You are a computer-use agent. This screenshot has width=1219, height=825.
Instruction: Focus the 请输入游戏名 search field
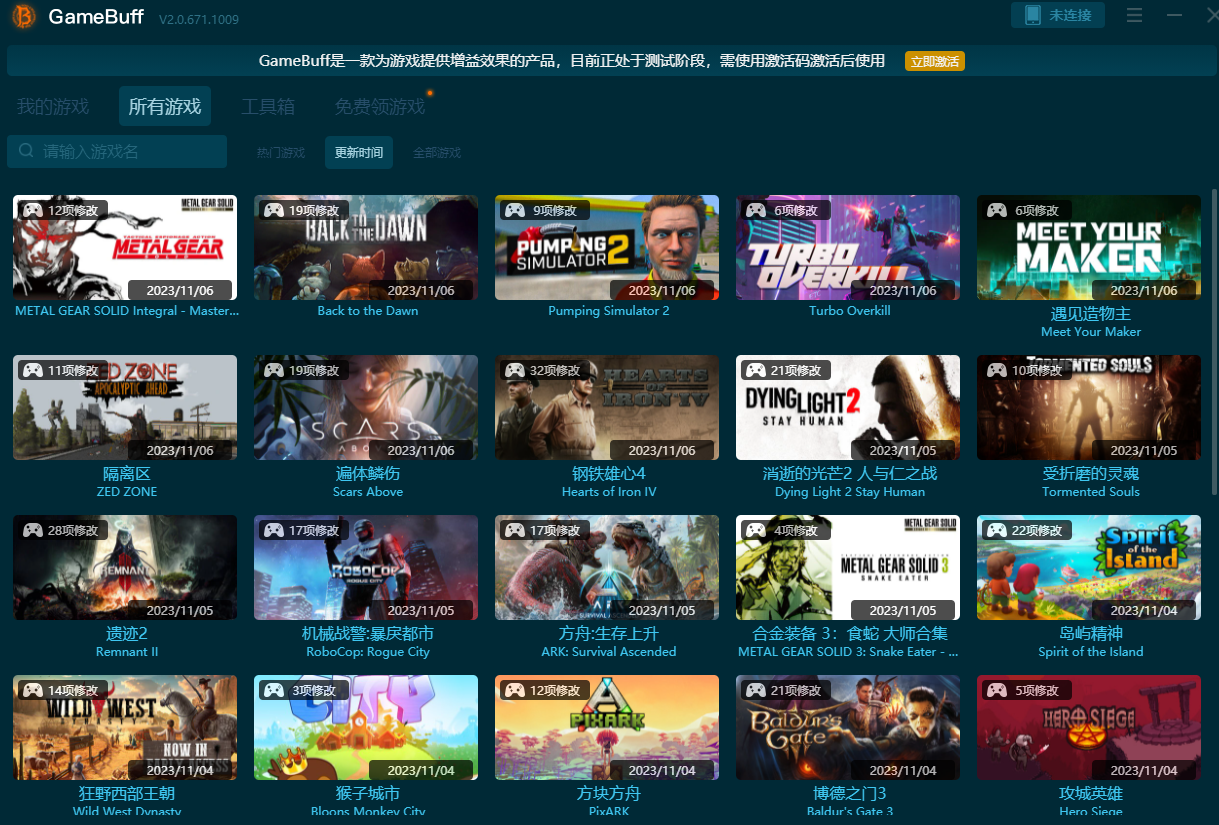pos(117,152)
